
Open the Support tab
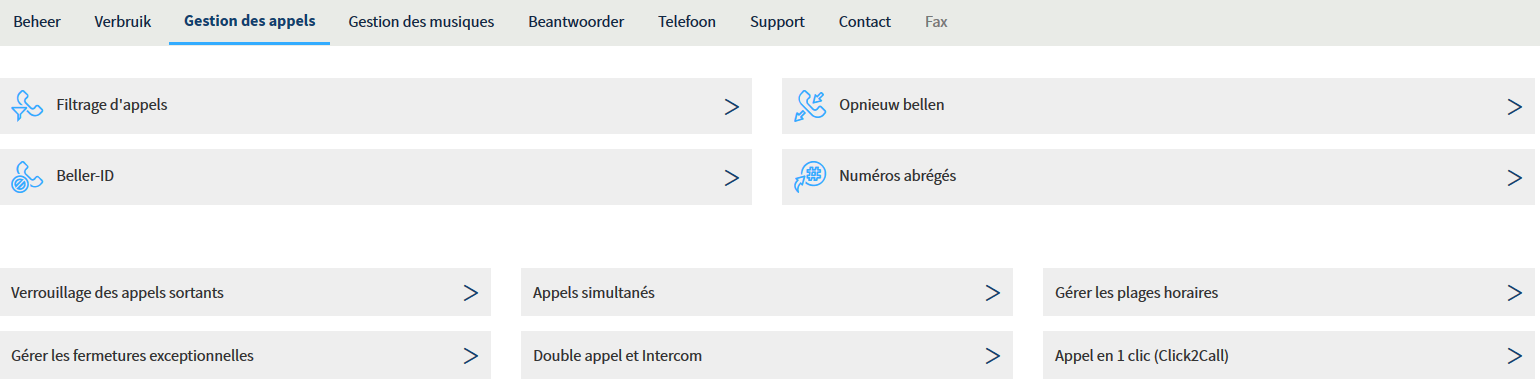(x=777, y=22)
